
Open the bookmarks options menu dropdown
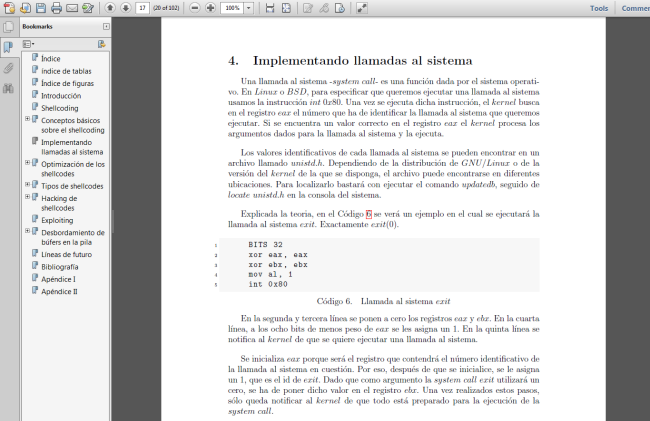(29, 44)
